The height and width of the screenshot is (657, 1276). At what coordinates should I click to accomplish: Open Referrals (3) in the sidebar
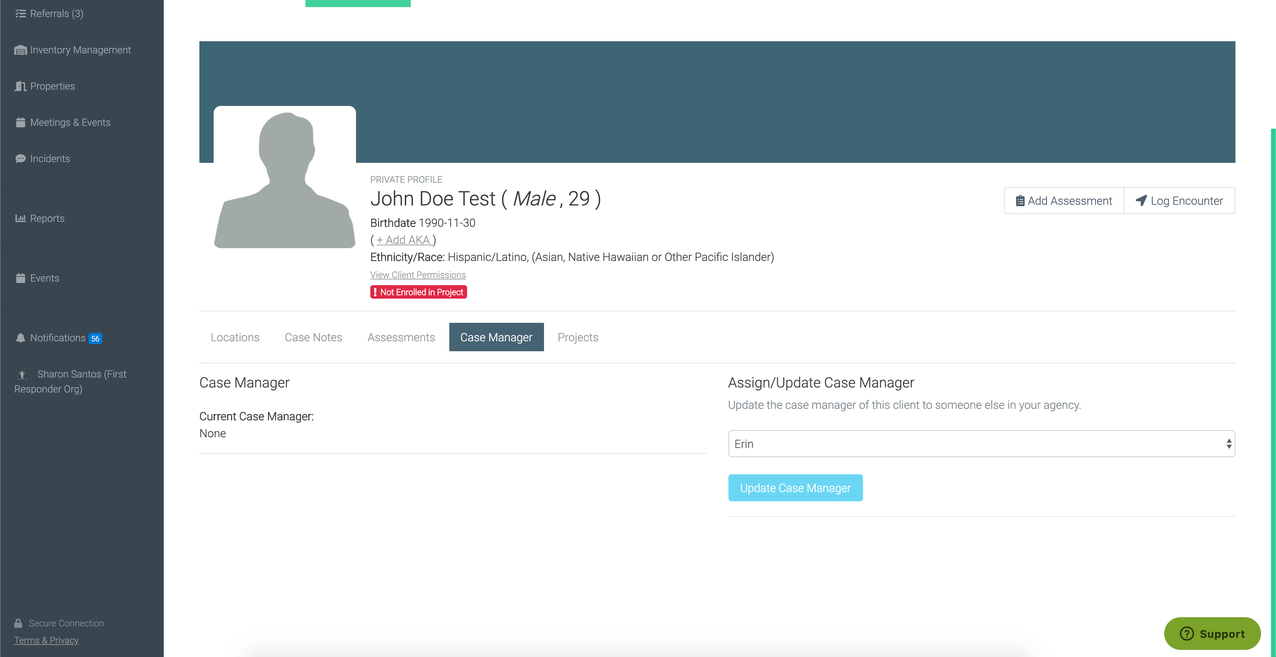[56, 14]
